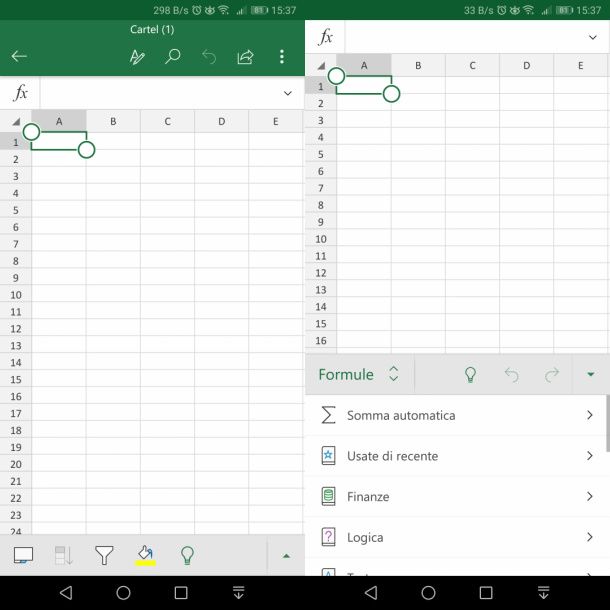Image resolution: width=610 pixels, height=610 pixels.
Task: Tap the Cartel (1) file title
Action: [152, 30]
